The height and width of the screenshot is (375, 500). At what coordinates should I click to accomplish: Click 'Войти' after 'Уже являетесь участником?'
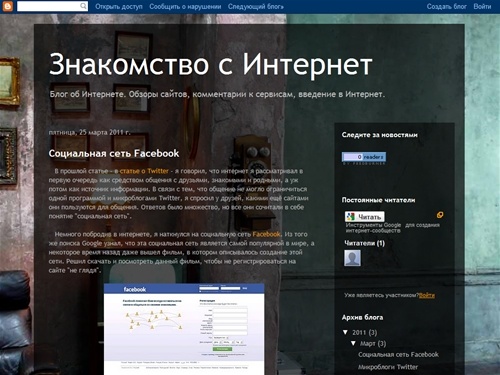pyautogui.click(x=427, y=295)
